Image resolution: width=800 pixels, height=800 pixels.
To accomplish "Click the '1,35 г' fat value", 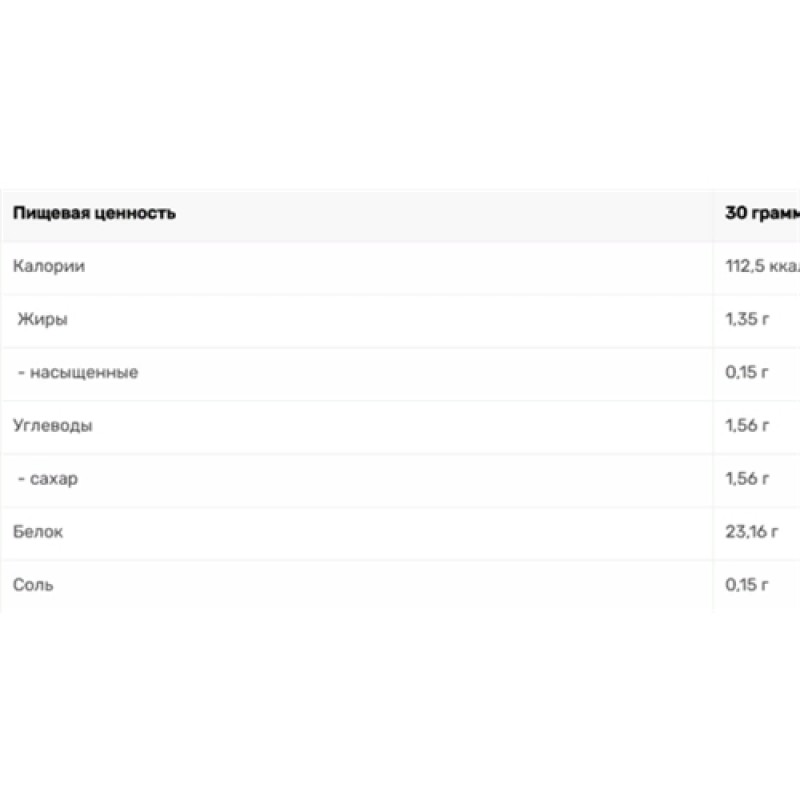I will click(746, 320).
